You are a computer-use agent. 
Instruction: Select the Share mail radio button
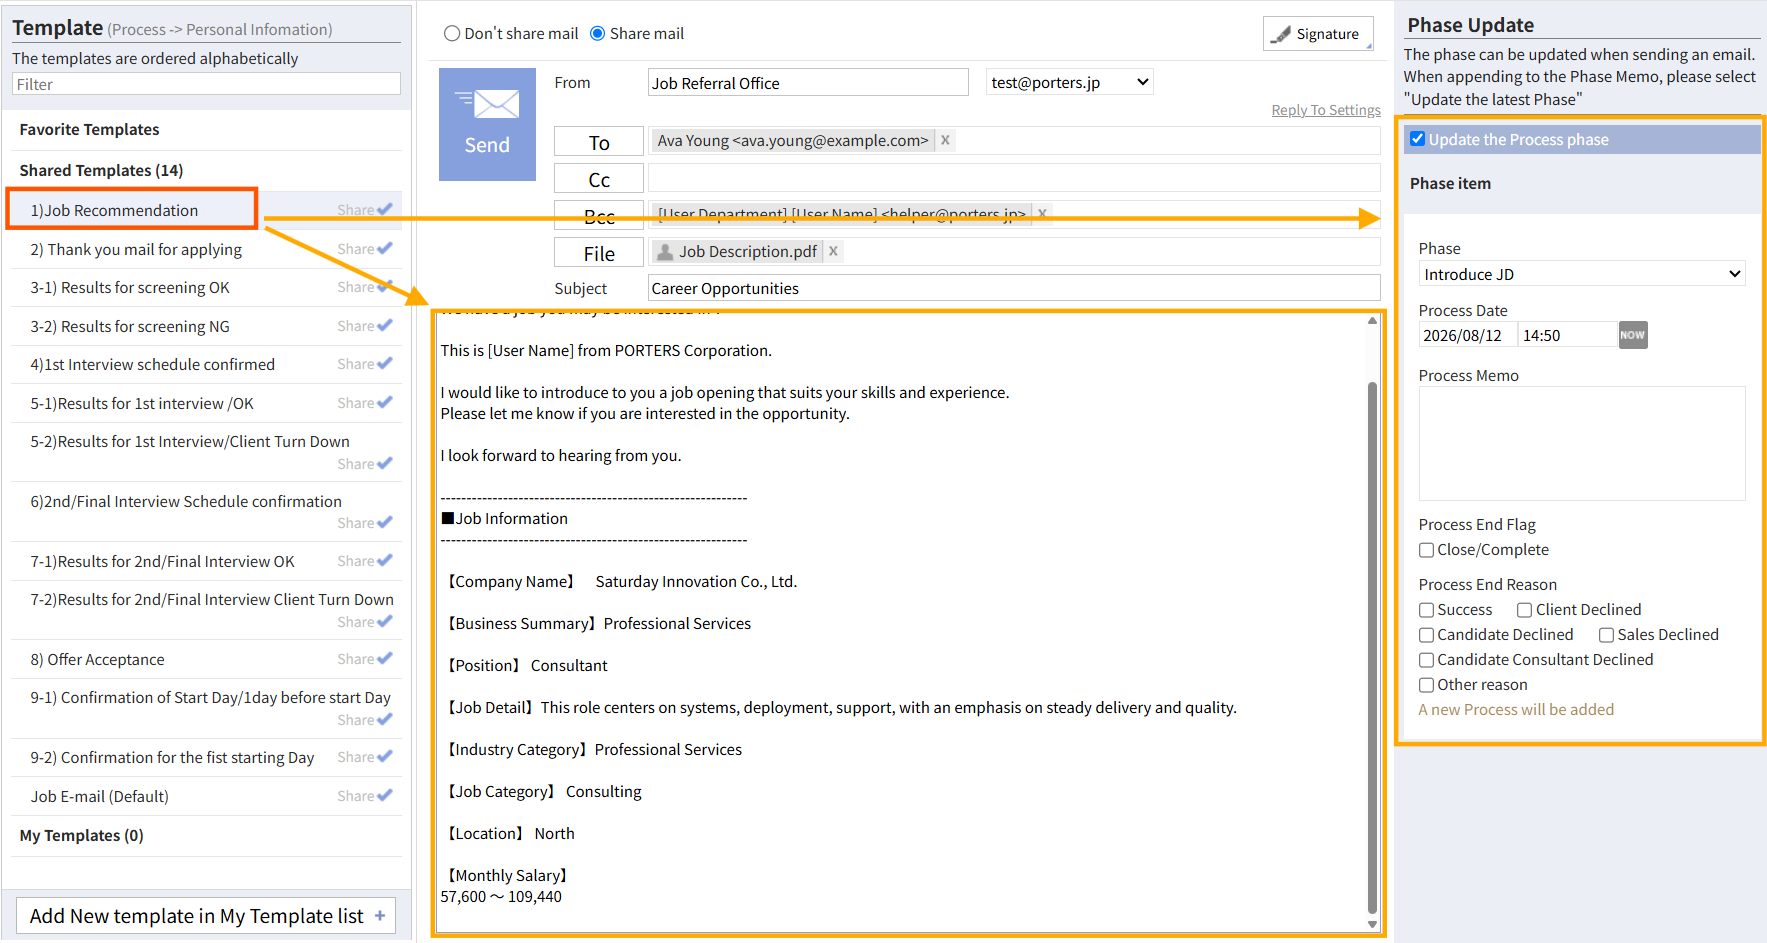[x=598, y=34]
